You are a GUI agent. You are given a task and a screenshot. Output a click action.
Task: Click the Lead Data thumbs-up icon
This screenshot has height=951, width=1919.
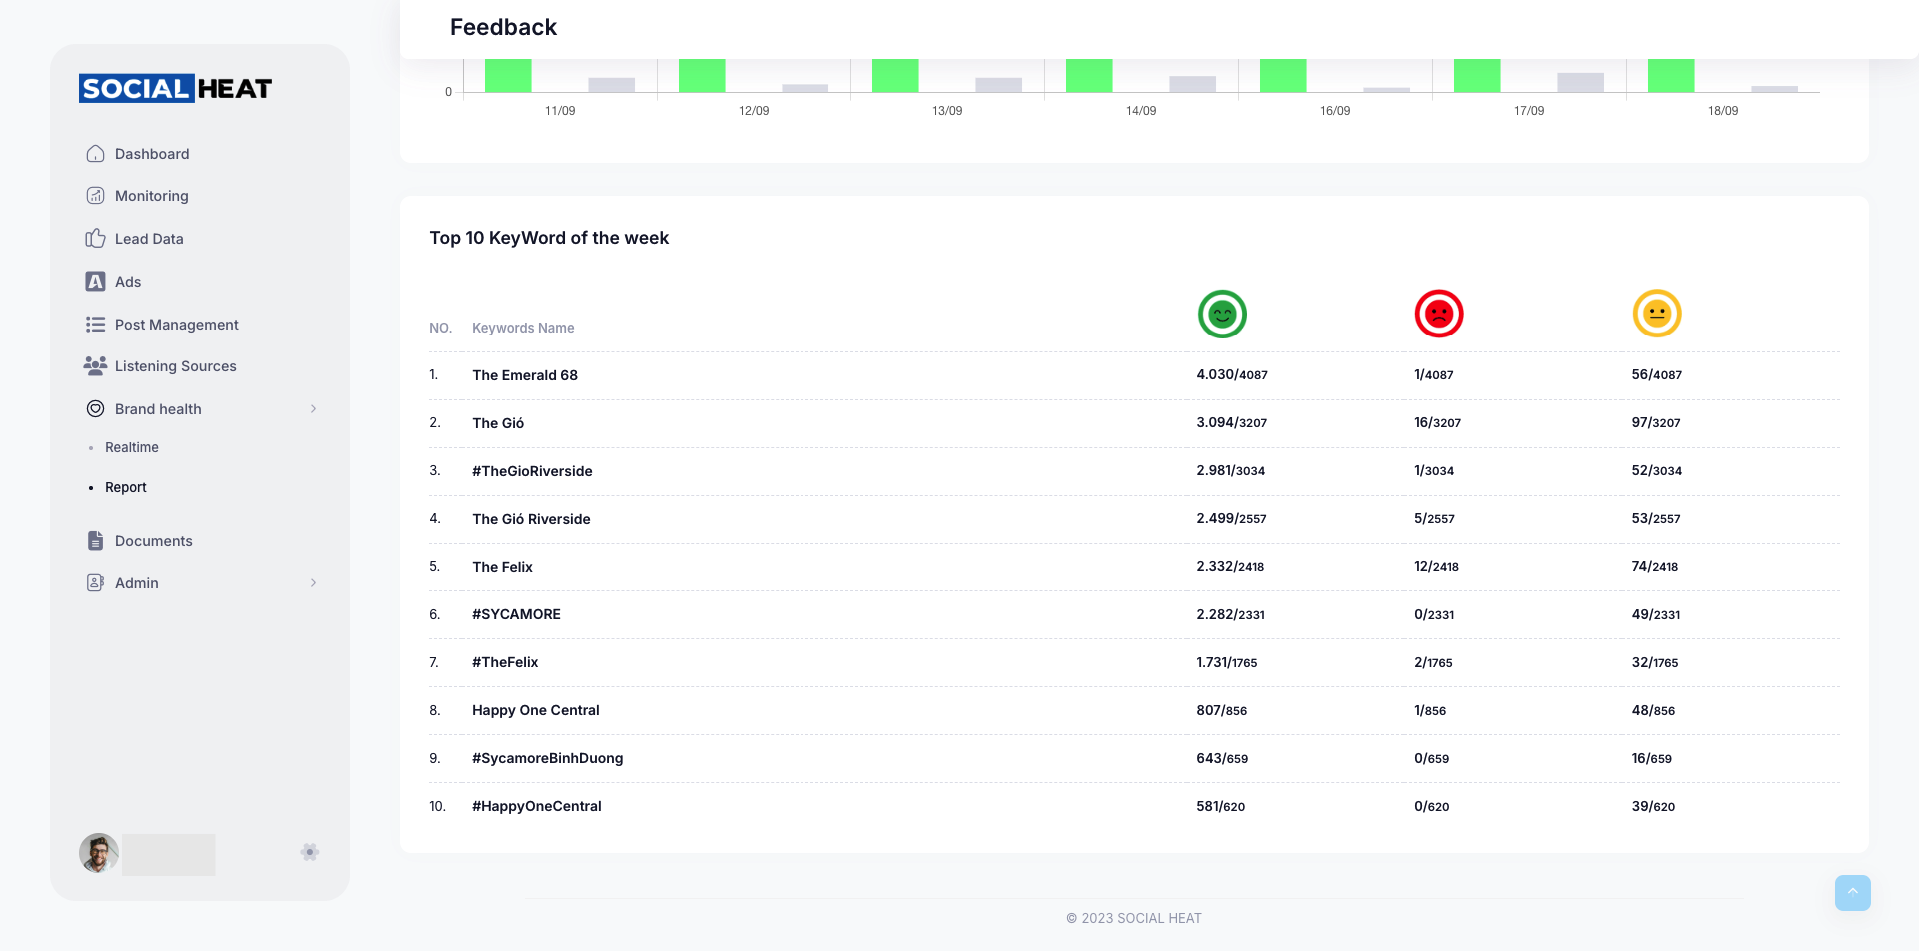95,239
